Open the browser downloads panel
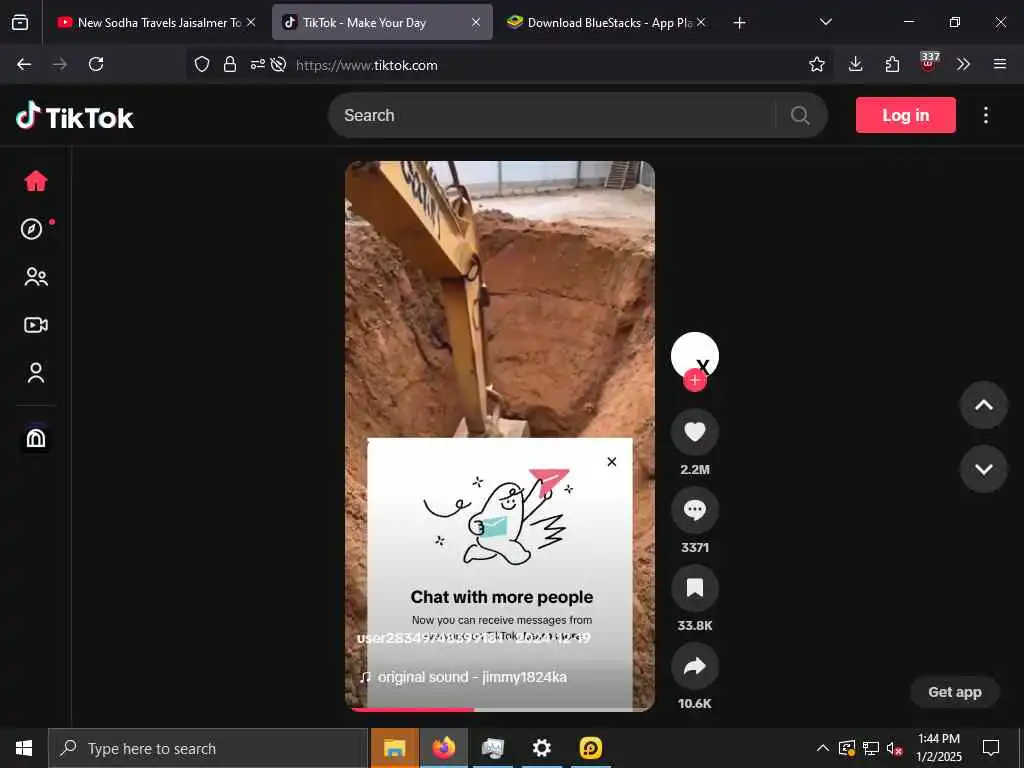This screenshot has height=768, width=1024. [x=856, y=64]
